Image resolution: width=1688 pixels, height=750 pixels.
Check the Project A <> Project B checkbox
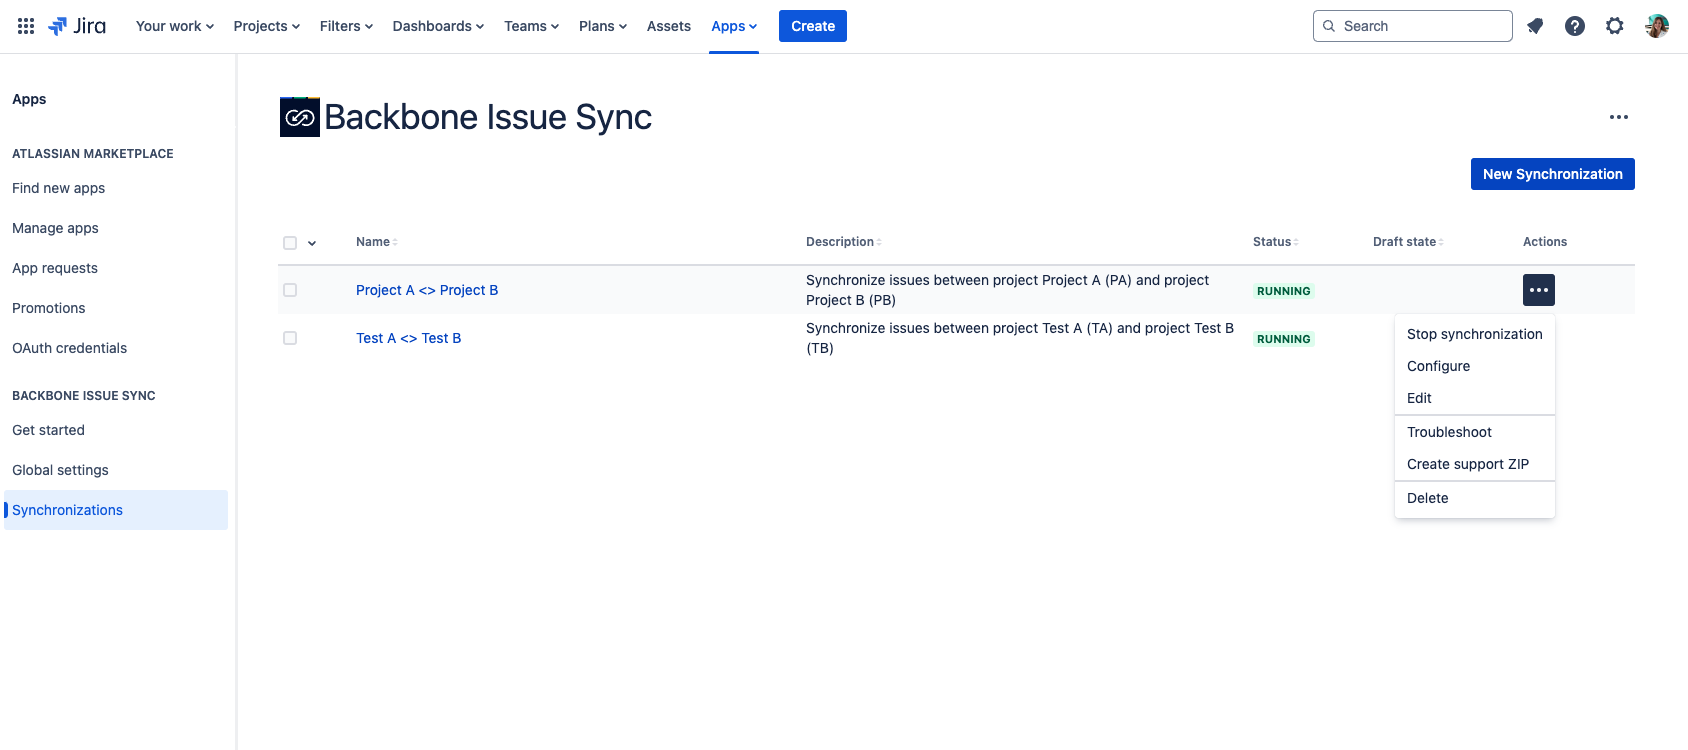pos(290,290)
